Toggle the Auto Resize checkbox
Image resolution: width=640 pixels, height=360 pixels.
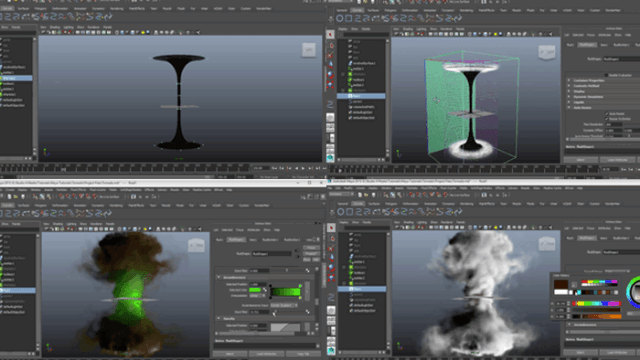[x=607, y=114]
